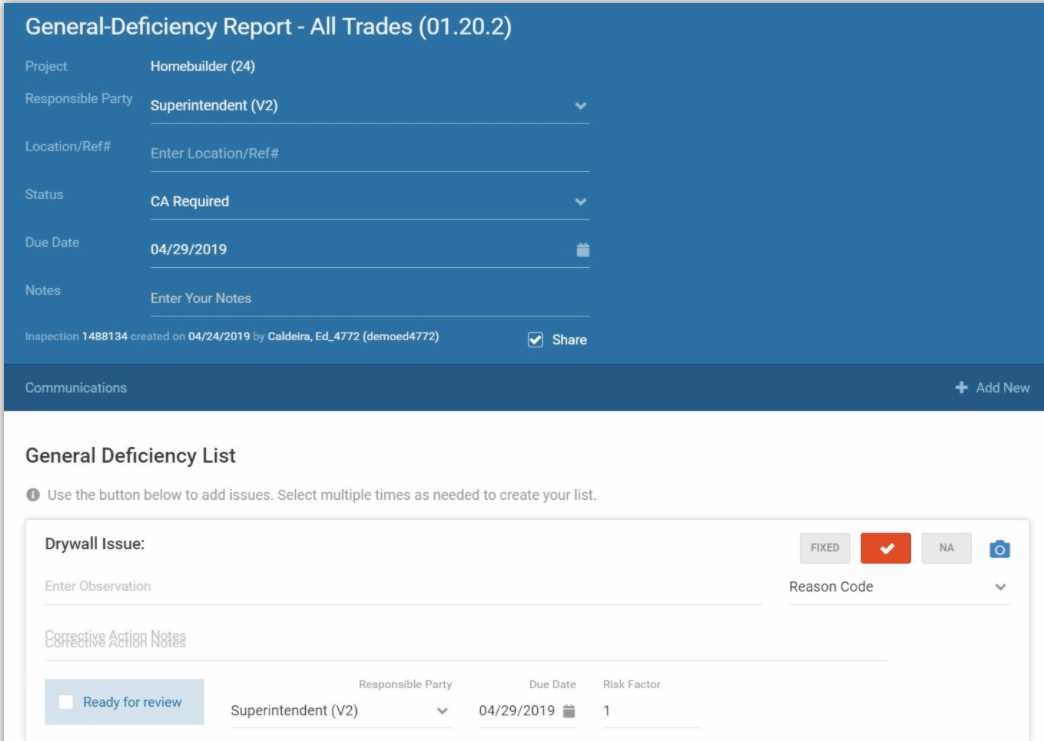Click the red checkmark deficiency button
This screenshot has height=741, width=1044.
[885, 548]
